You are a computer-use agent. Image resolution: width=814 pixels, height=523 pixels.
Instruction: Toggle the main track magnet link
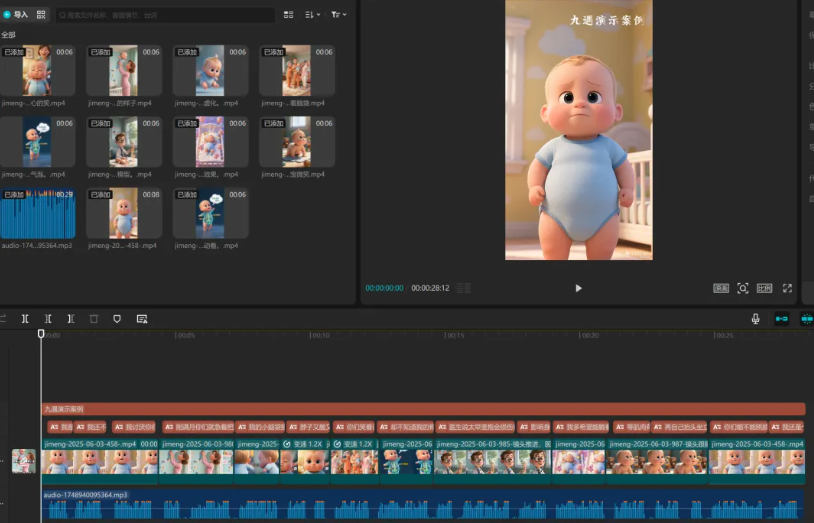coord(781,319)
